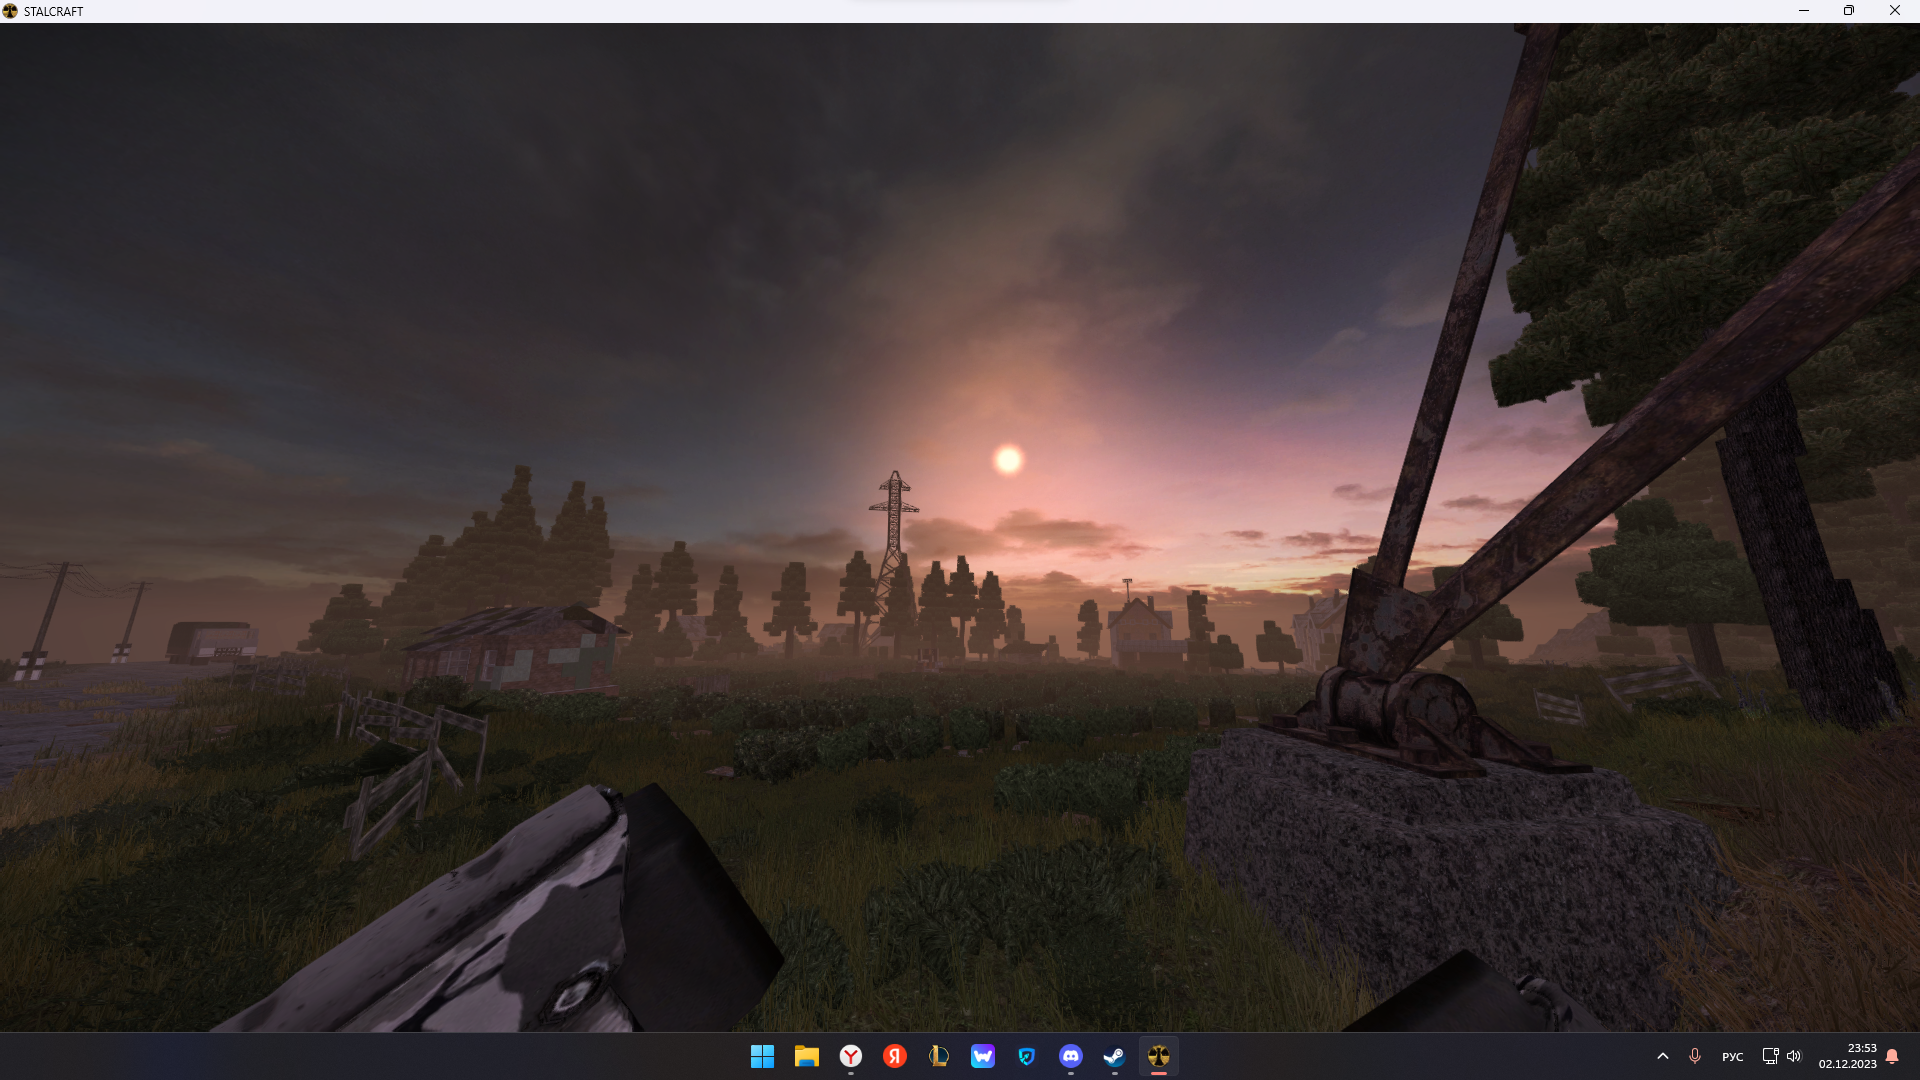
Task: Open Steam from the taskbar
Action: coord(1114,1056)
